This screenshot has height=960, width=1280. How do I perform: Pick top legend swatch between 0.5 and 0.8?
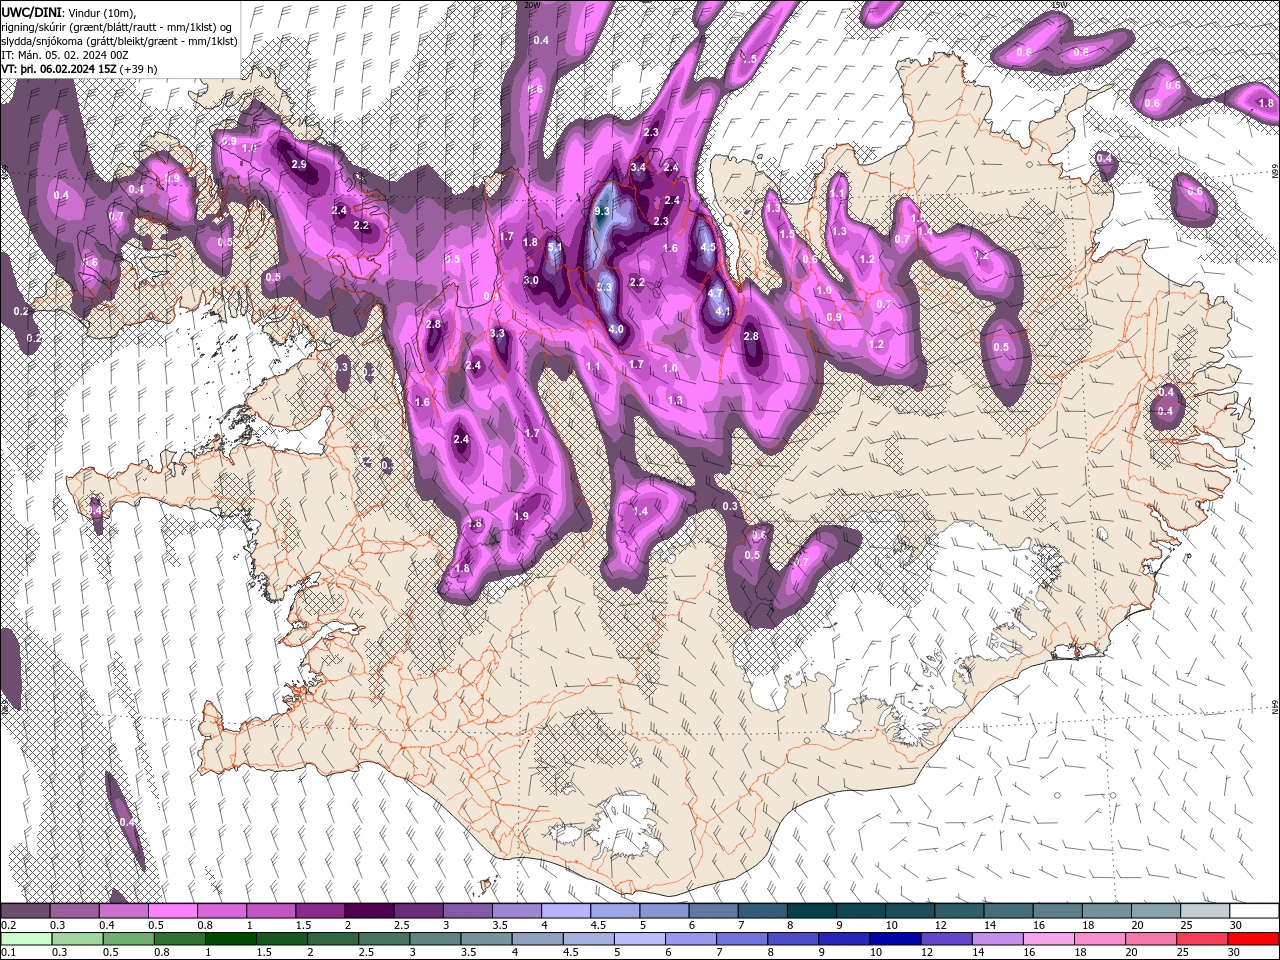click(x=173, y=911)
